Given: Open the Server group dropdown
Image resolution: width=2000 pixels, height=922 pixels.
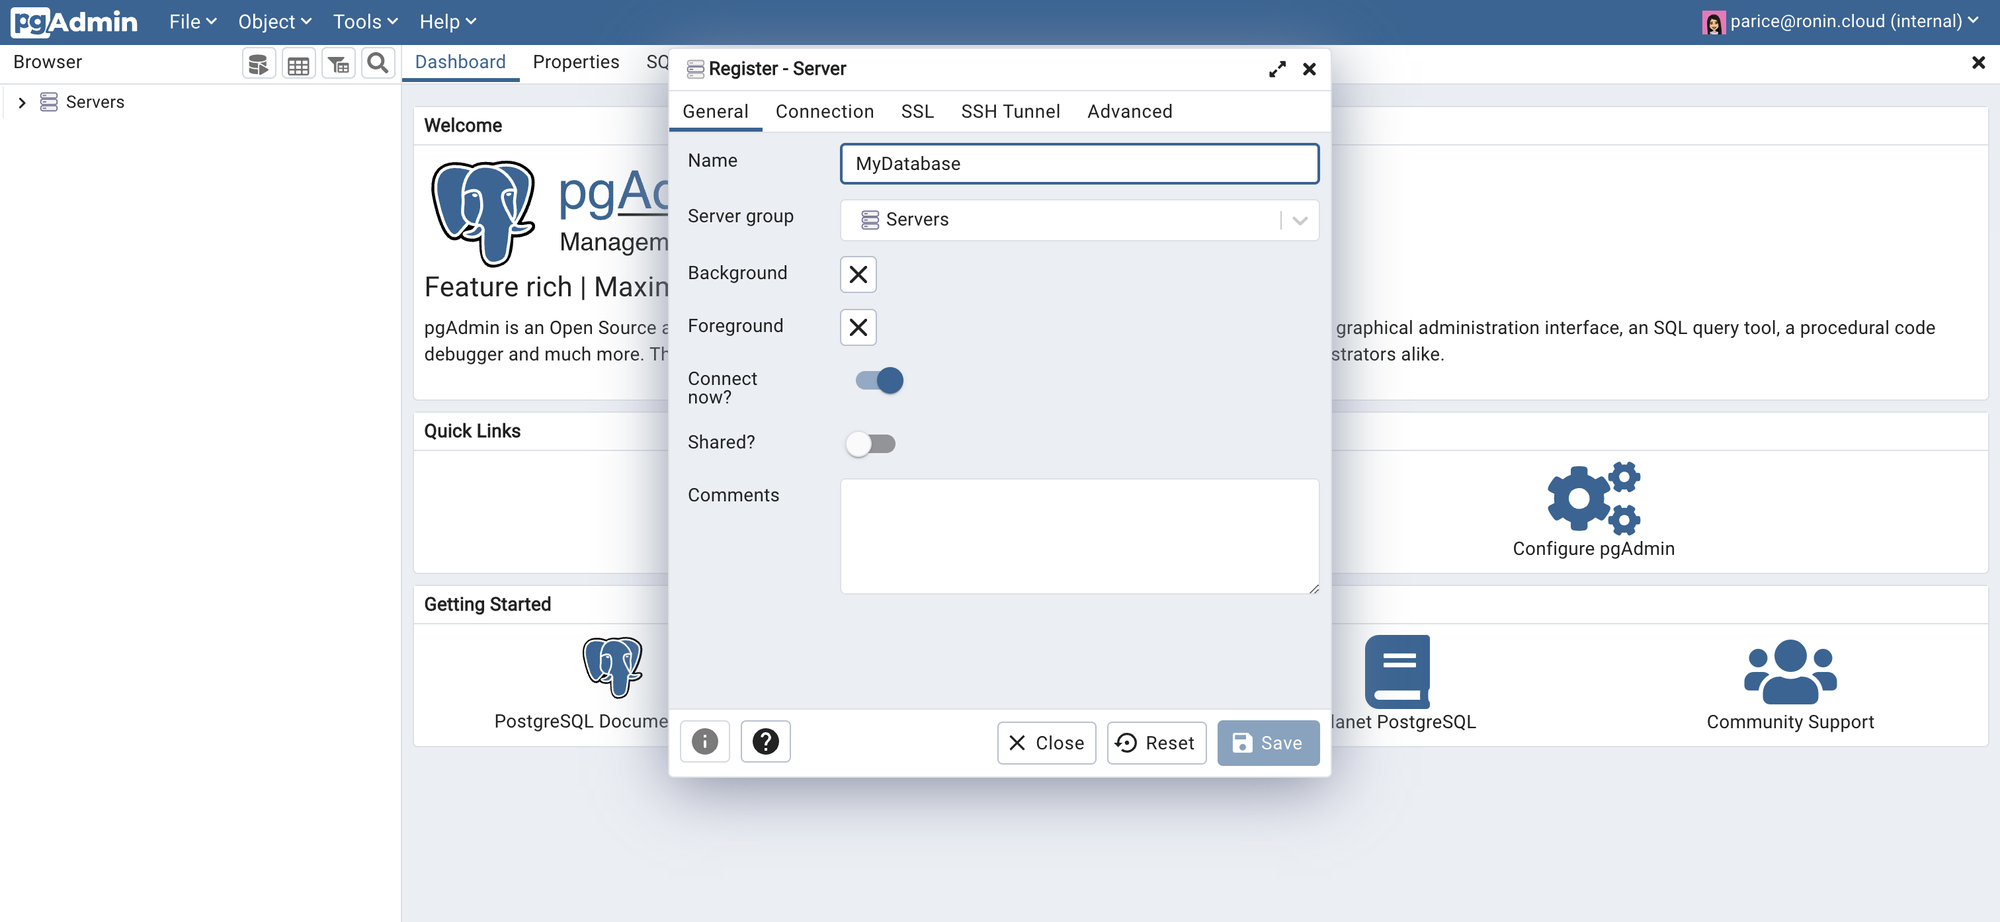Looking at the screenshot, I should (x=1080, y=220).
